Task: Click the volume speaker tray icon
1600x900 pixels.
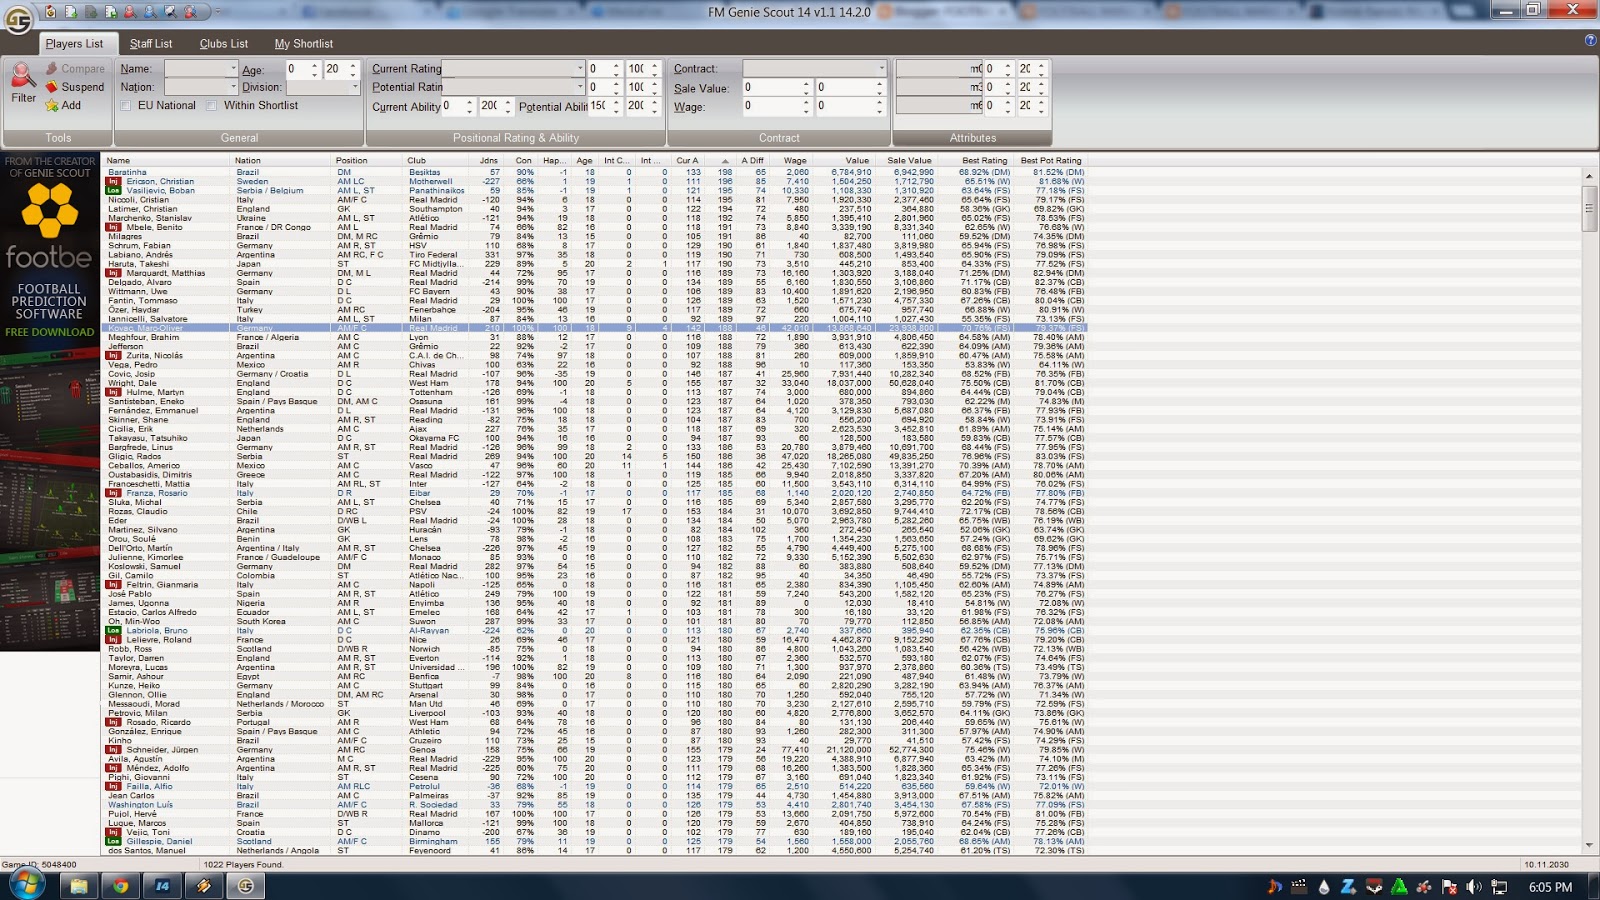Action: (x=1474, y=887)
